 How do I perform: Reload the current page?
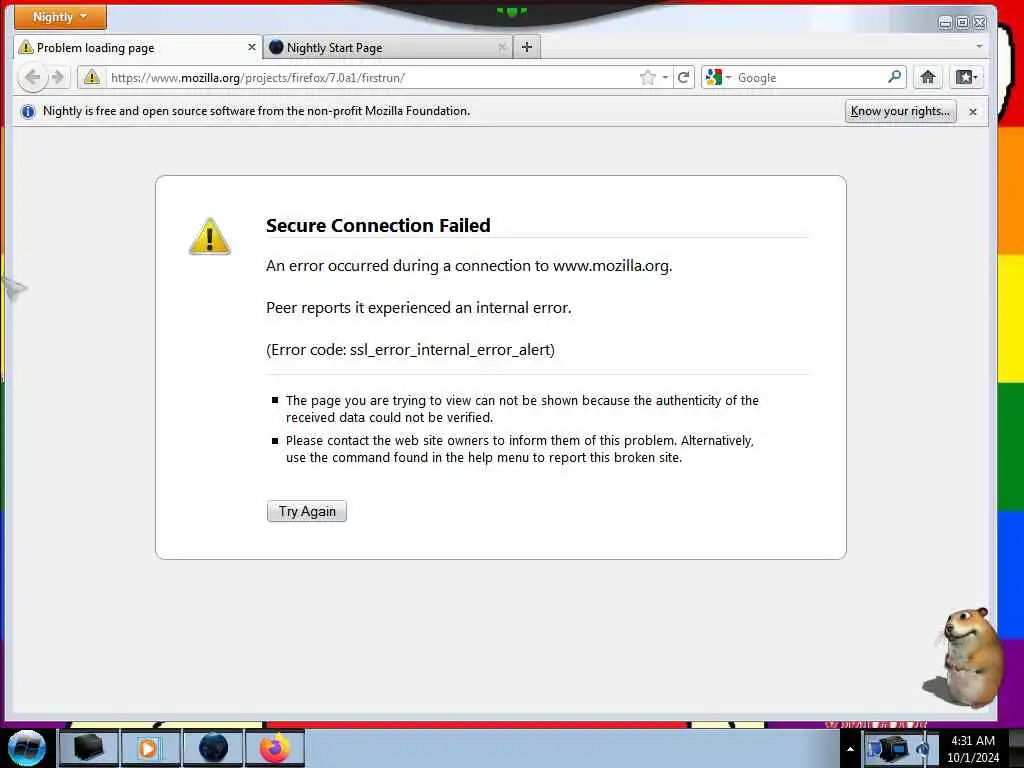click(x=684, y=78)
